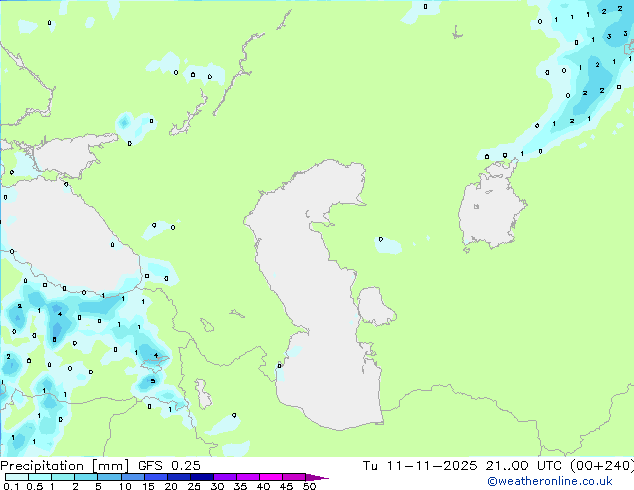Click the legend value label '10'

(125, 486)
